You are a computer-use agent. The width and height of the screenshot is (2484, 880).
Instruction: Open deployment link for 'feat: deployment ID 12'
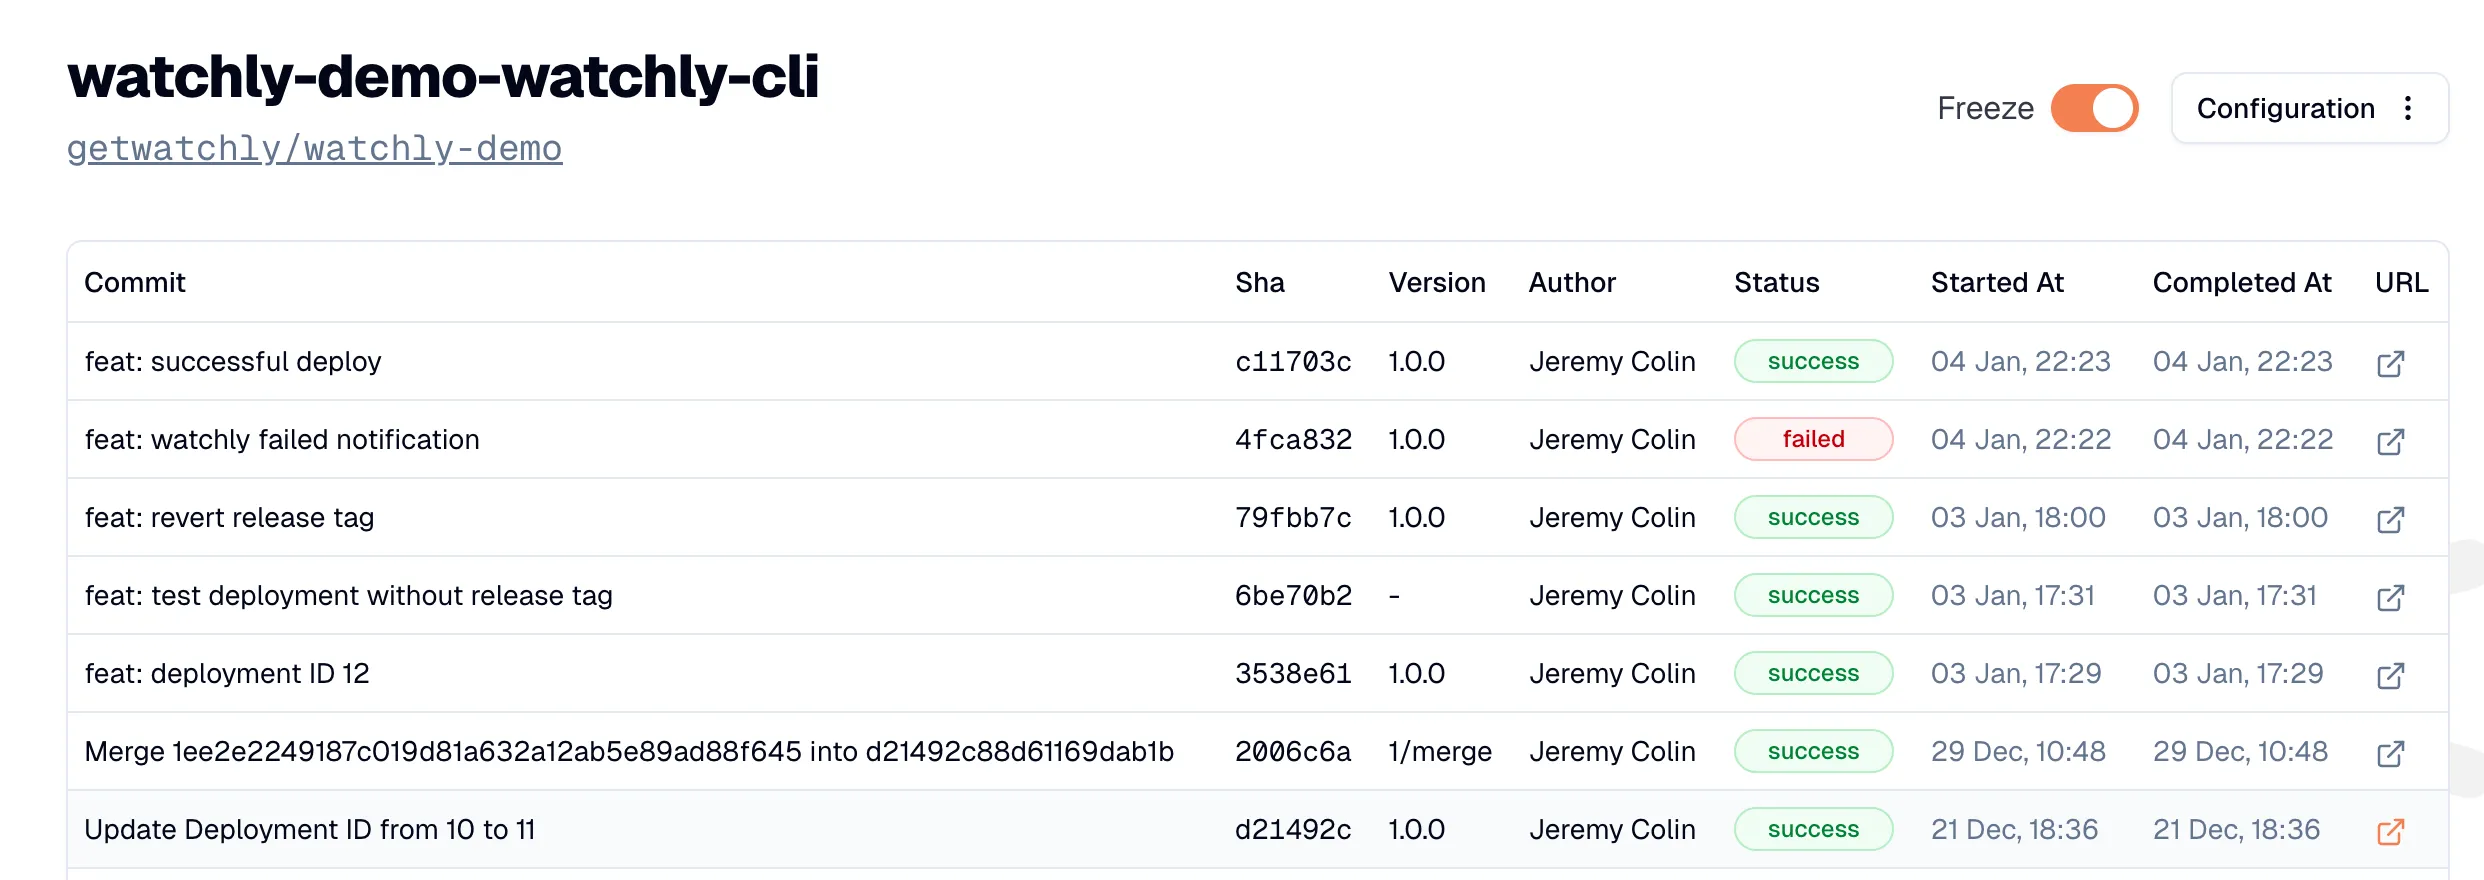2391,676
